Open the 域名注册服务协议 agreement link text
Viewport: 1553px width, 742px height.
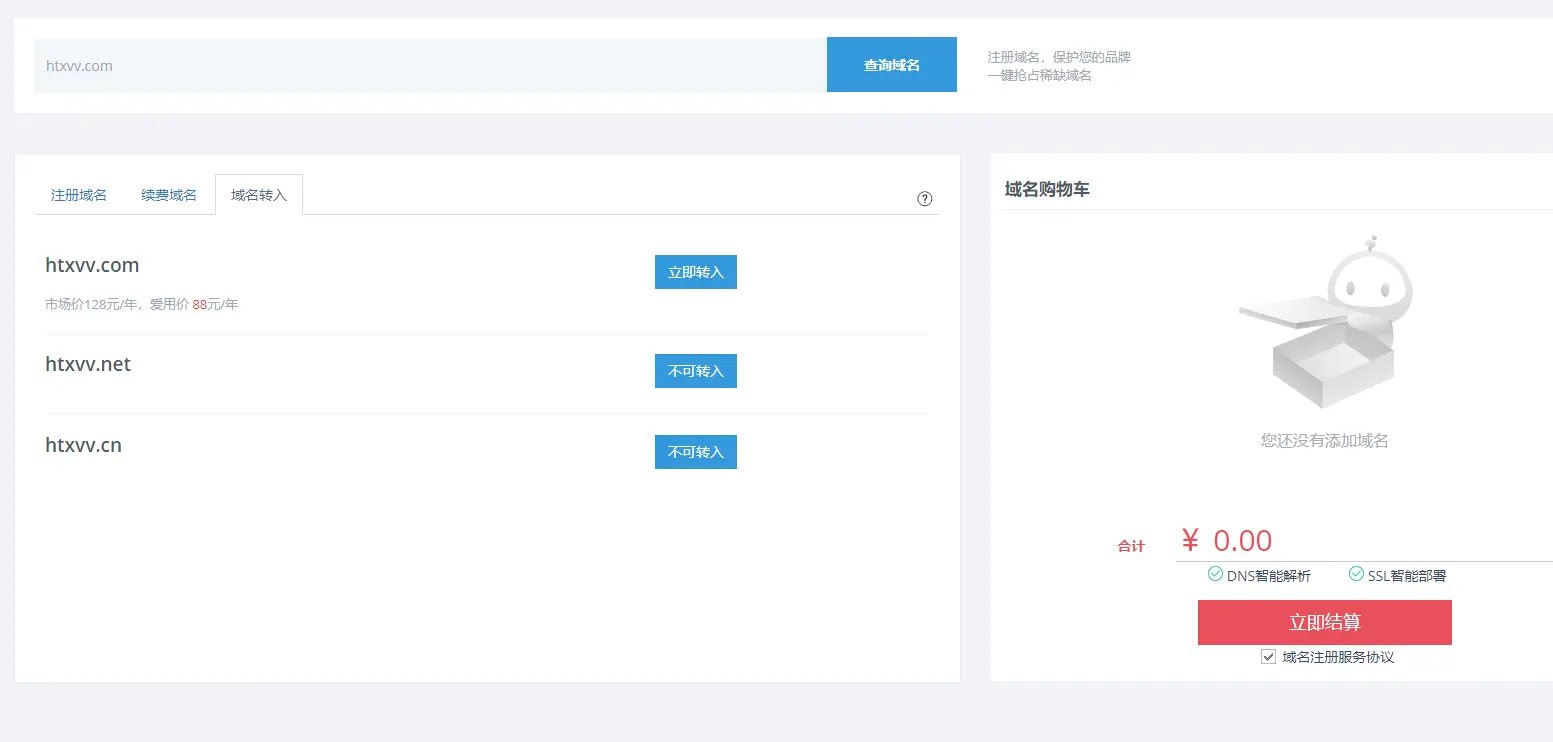(x=1338, y=657)
